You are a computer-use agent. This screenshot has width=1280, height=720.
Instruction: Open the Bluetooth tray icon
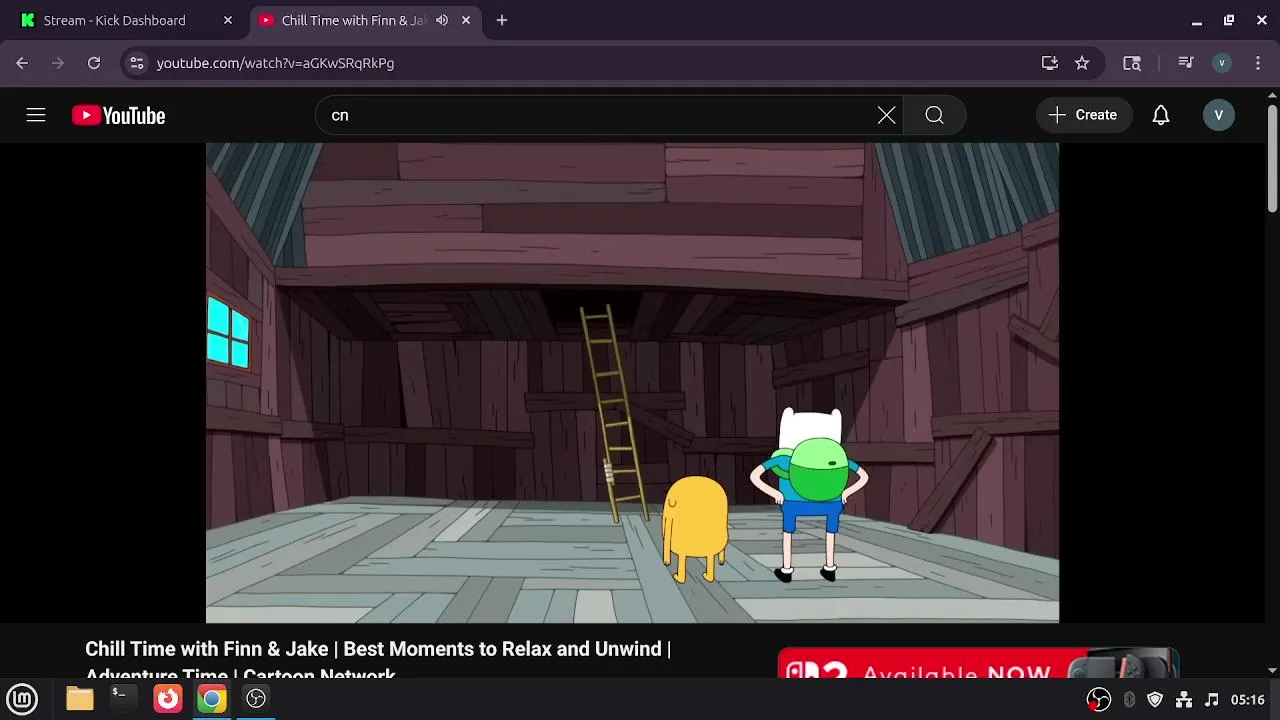[1129, 699]
